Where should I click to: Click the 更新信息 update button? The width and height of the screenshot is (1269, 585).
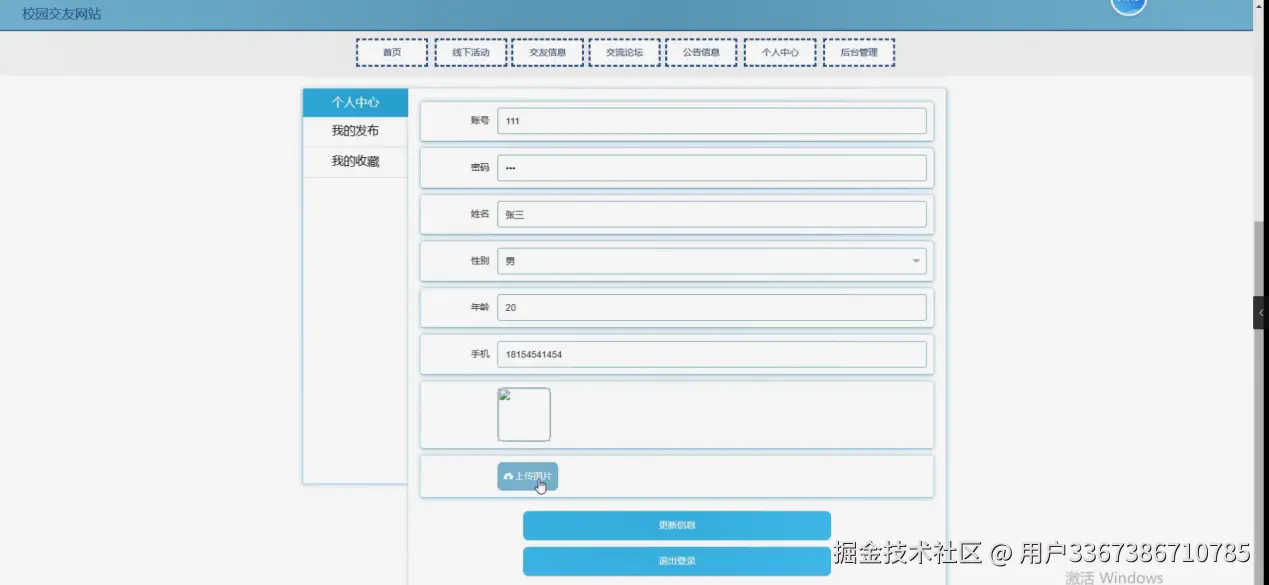coord(677,524)
